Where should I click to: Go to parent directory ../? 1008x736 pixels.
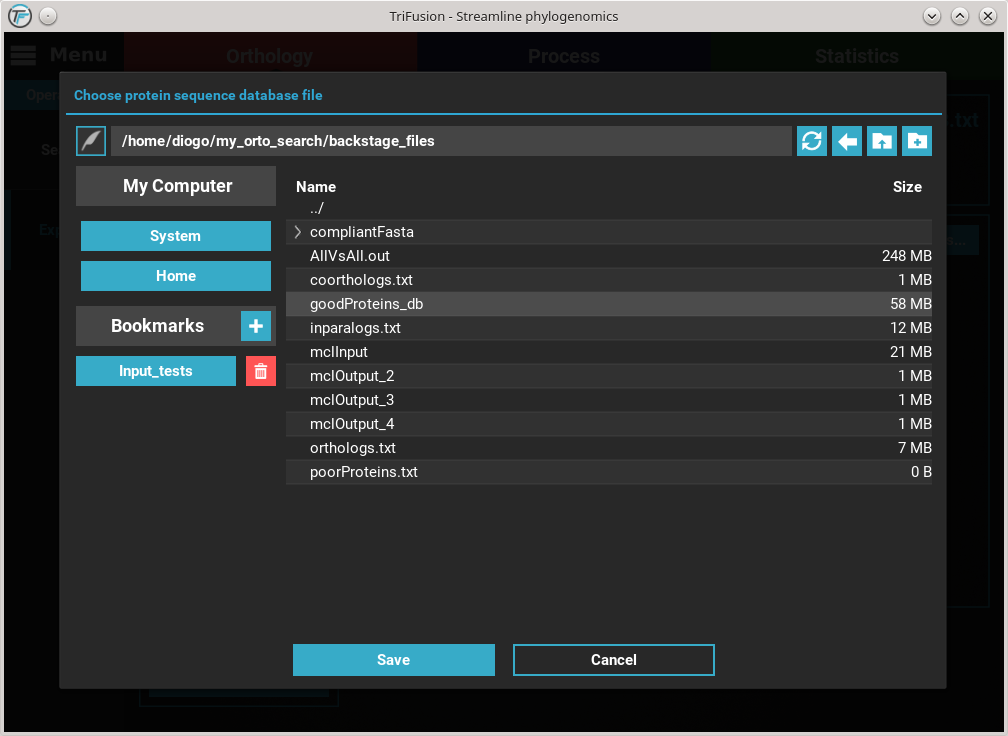click(x=609, y=208)
